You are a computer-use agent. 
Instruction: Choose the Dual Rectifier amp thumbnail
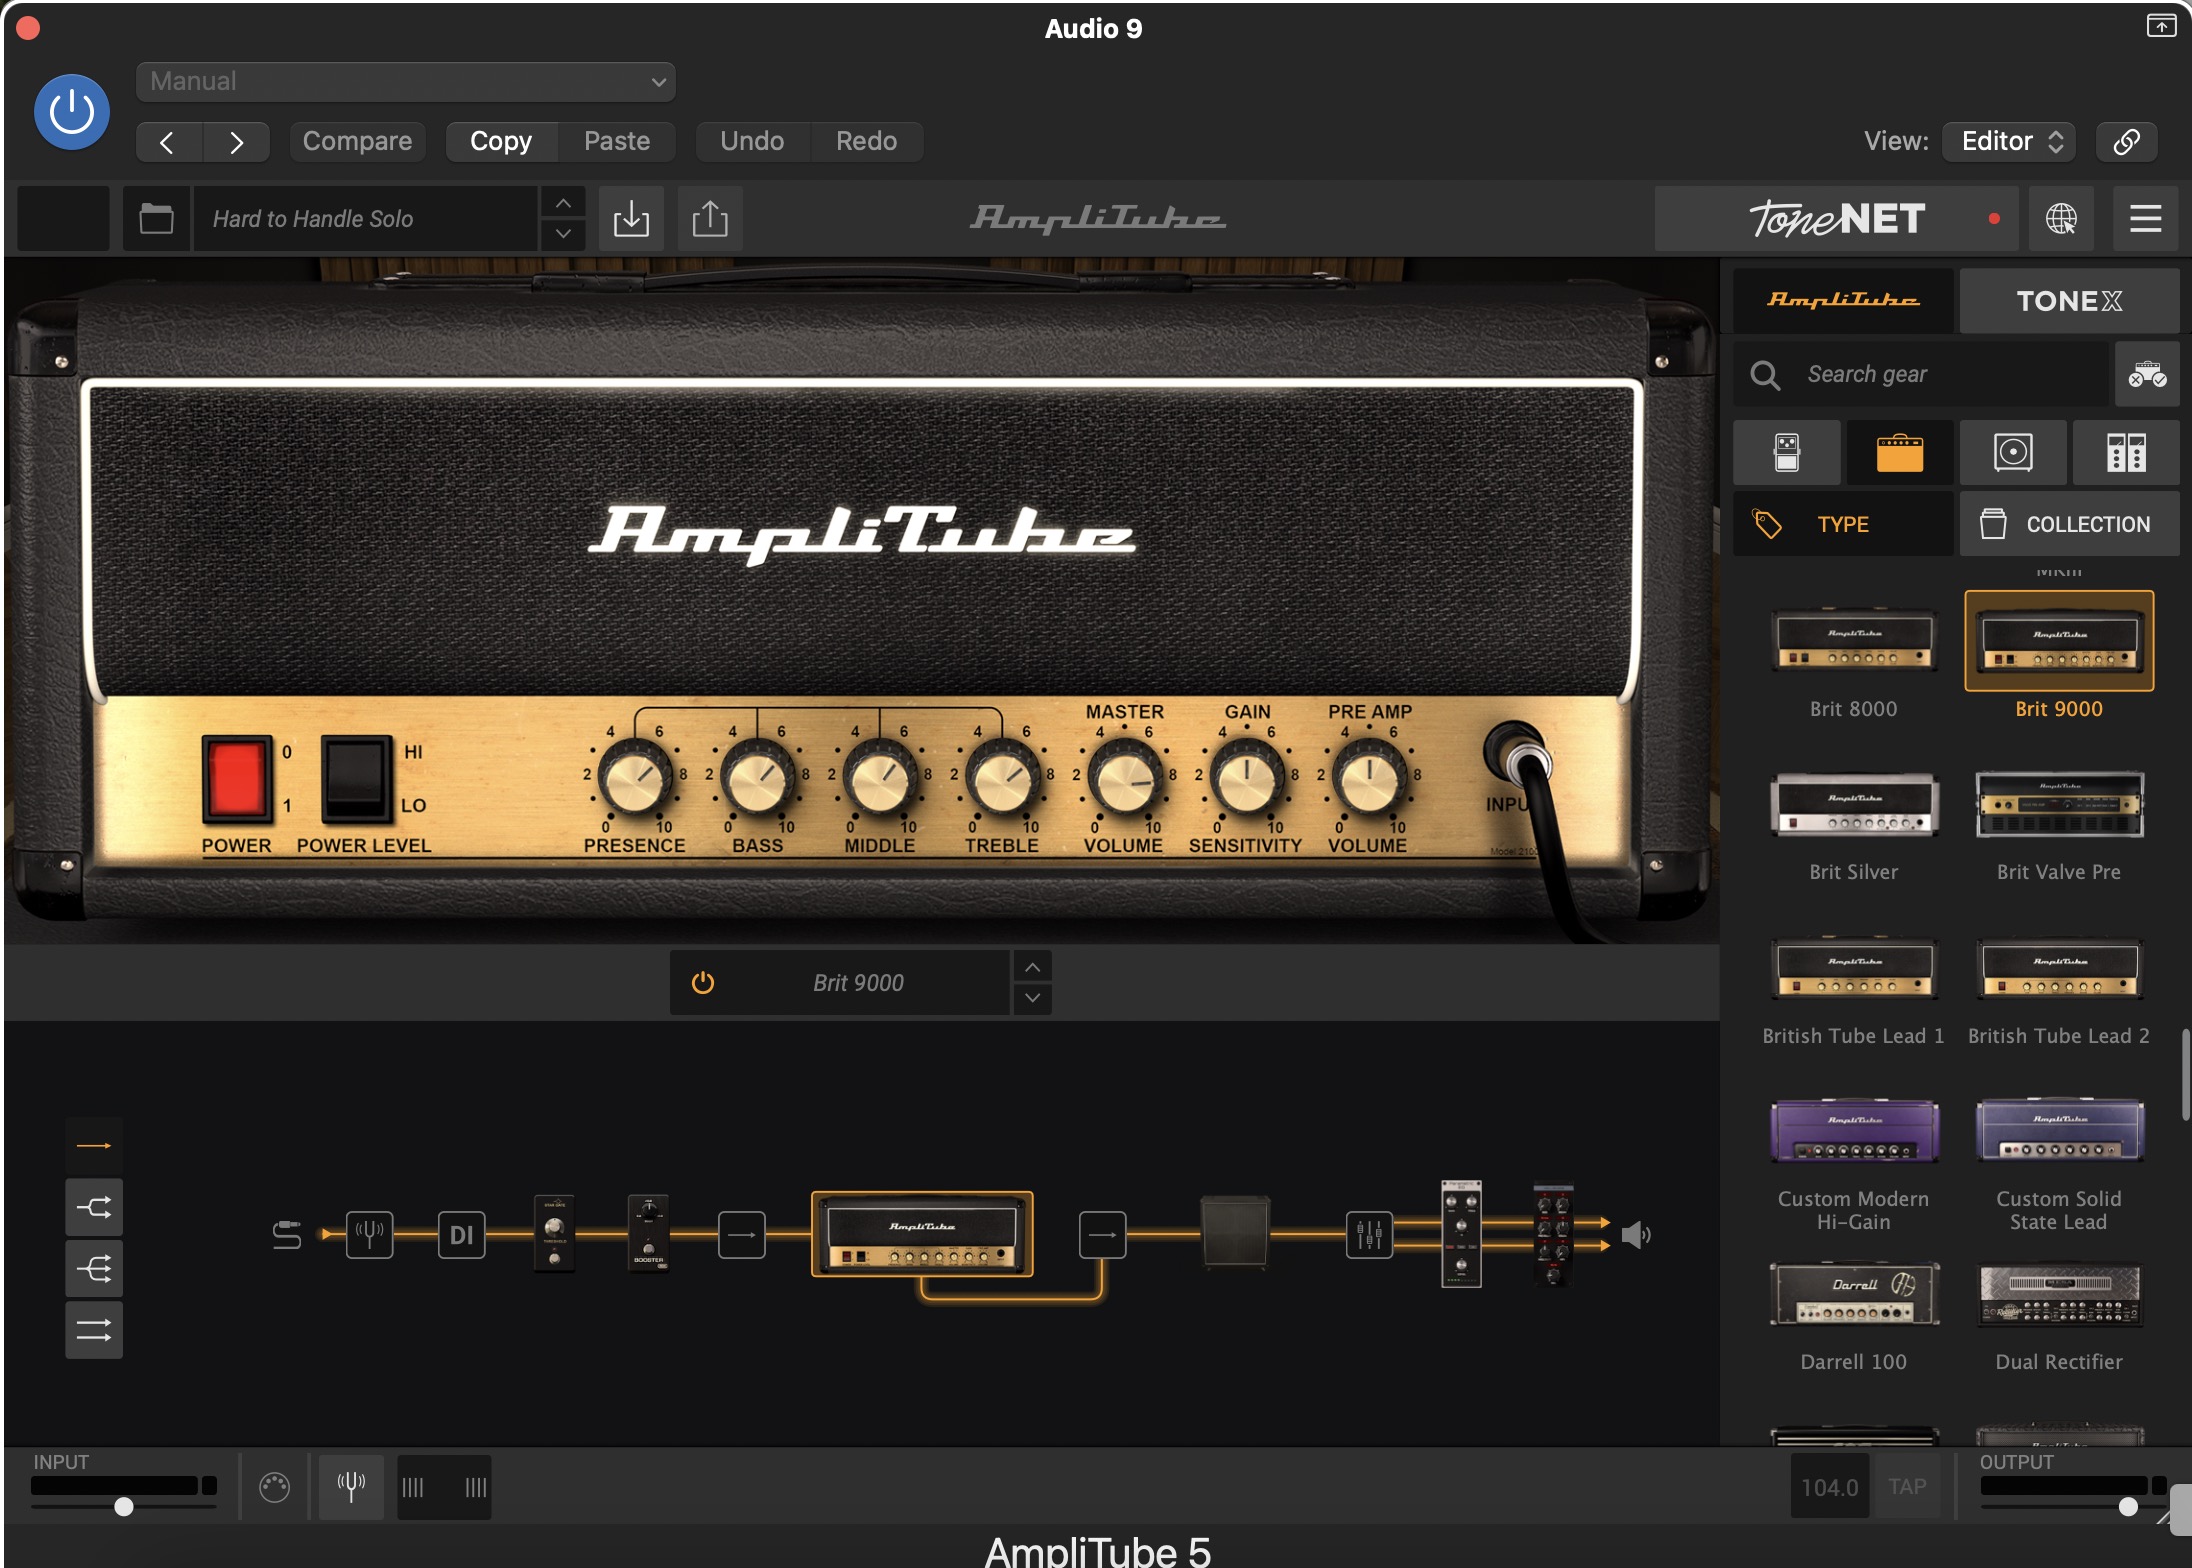pyautogui.click(x=2059, y=1294)
